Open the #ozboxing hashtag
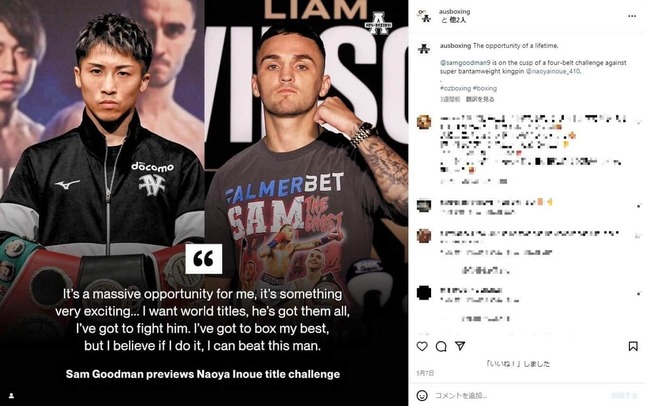 (x=455, y=88)
